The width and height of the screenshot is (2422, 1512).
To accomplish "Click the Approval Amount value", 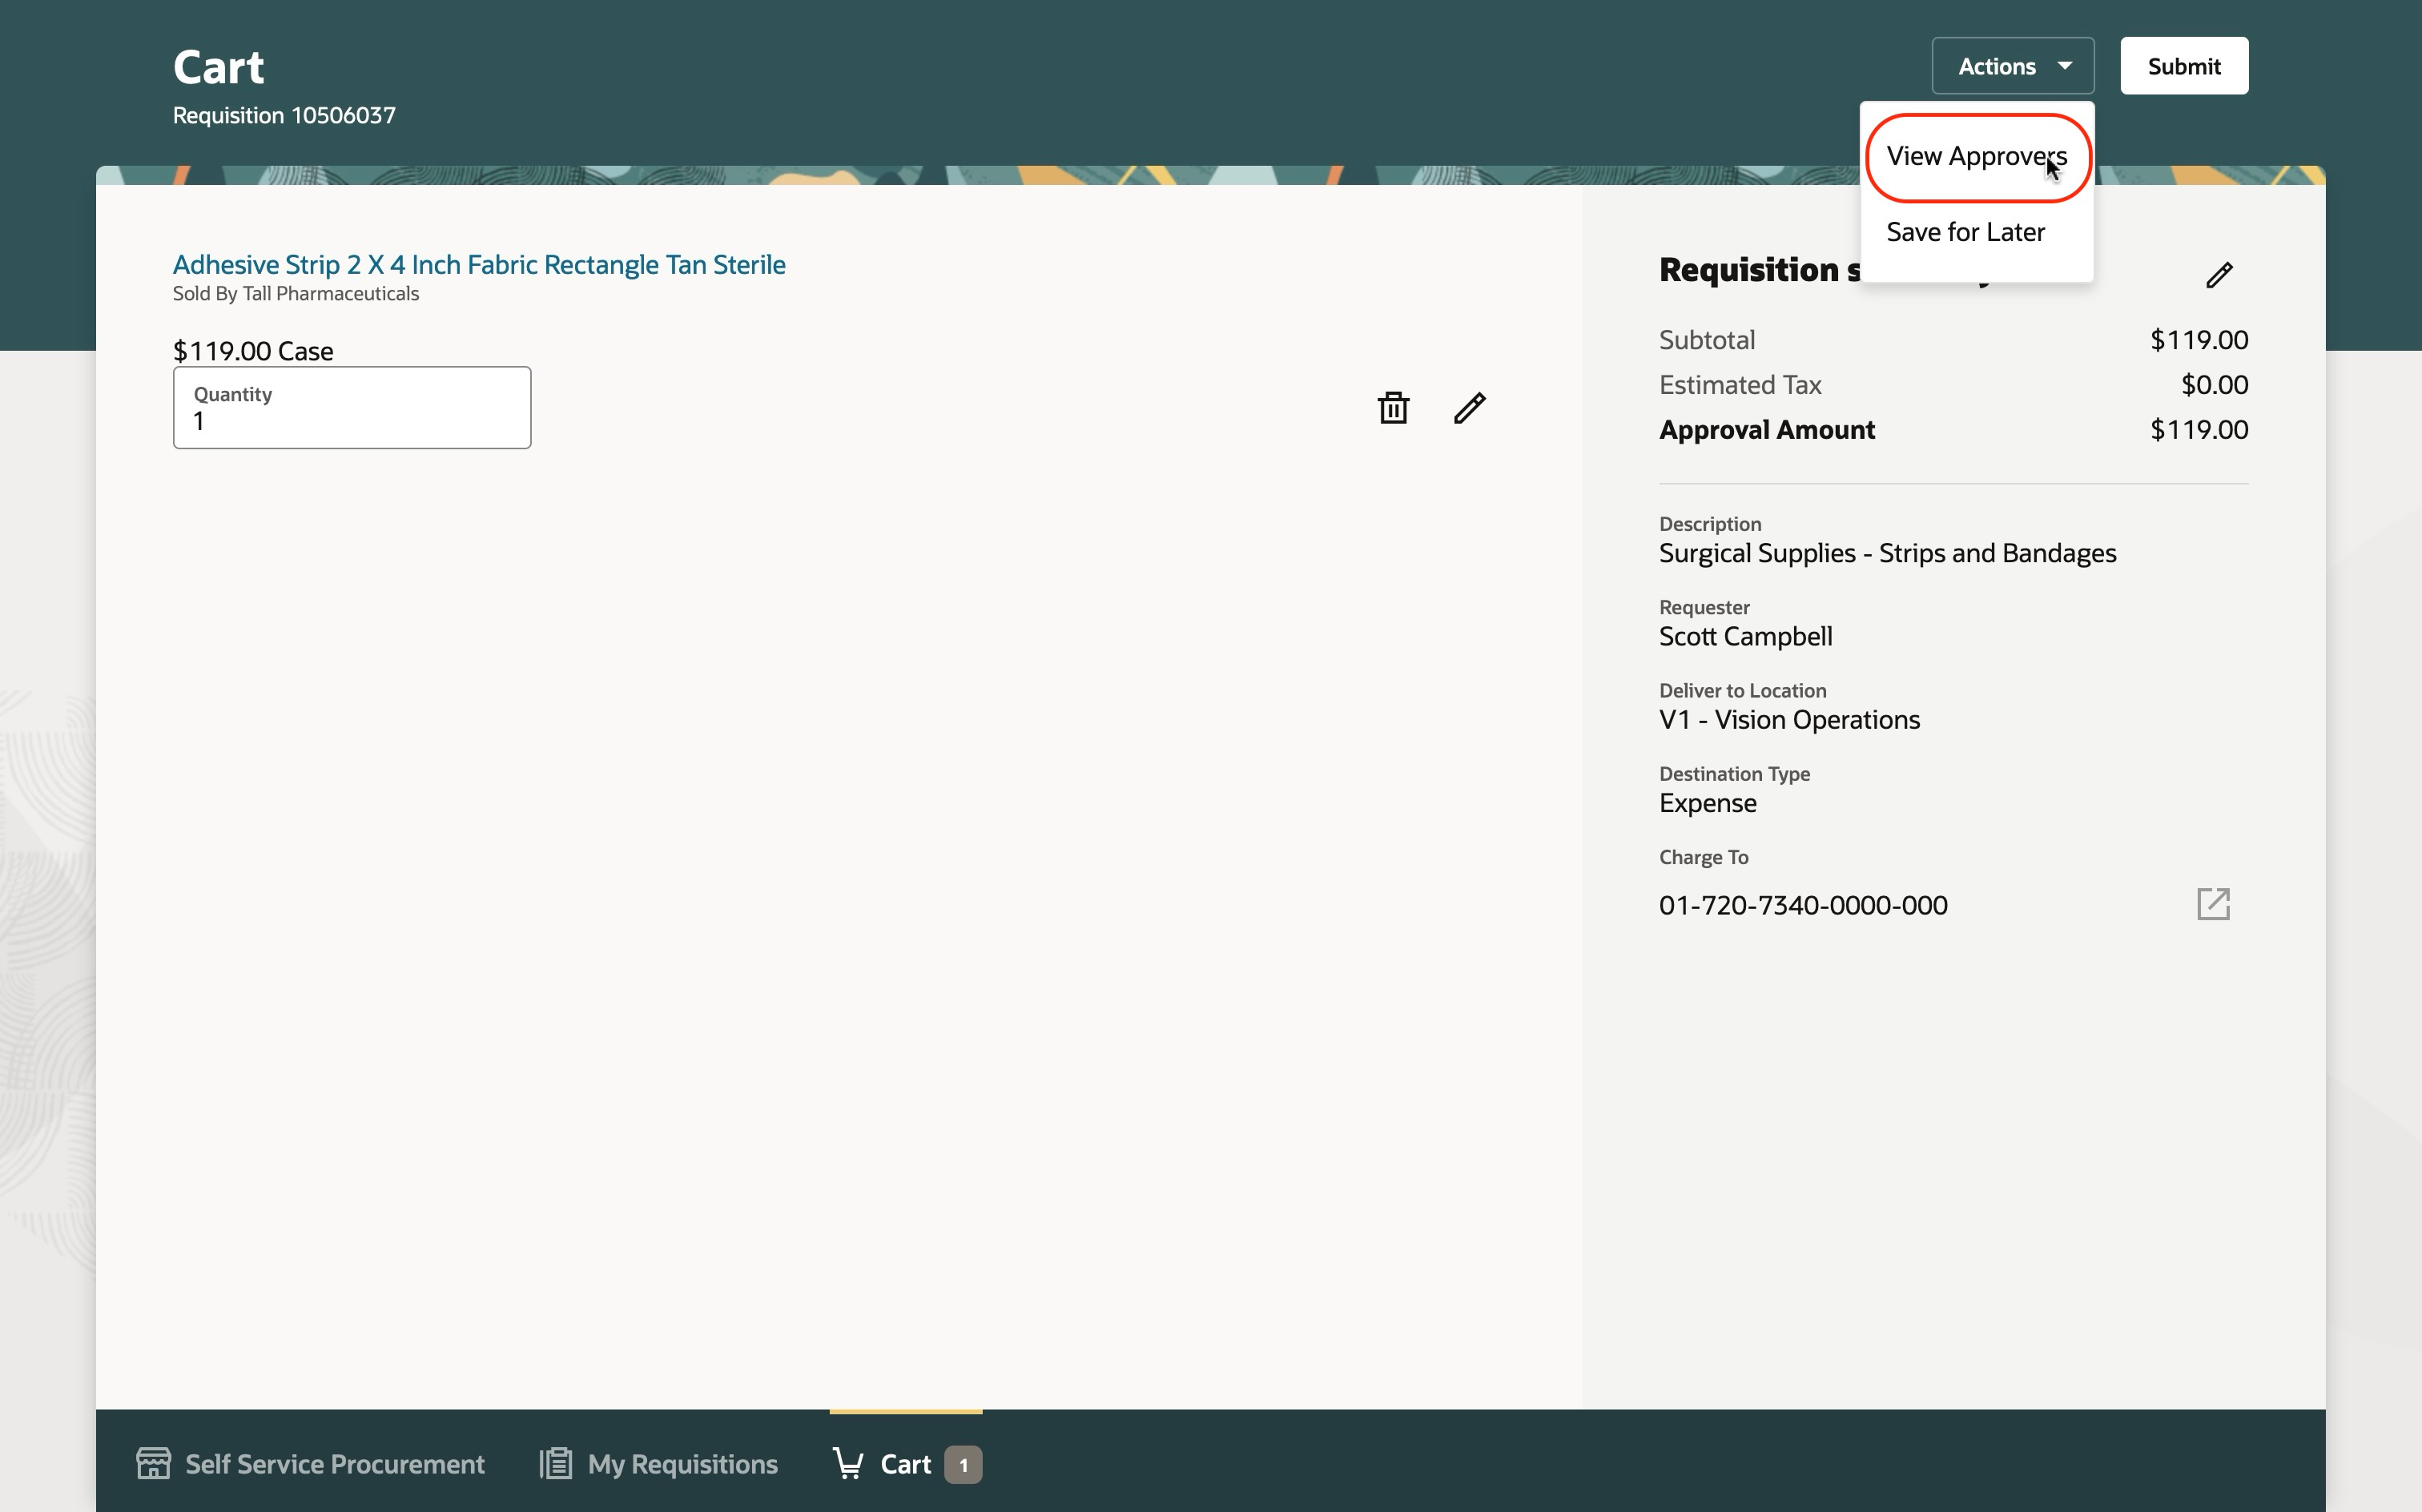I will point(2198,430).
